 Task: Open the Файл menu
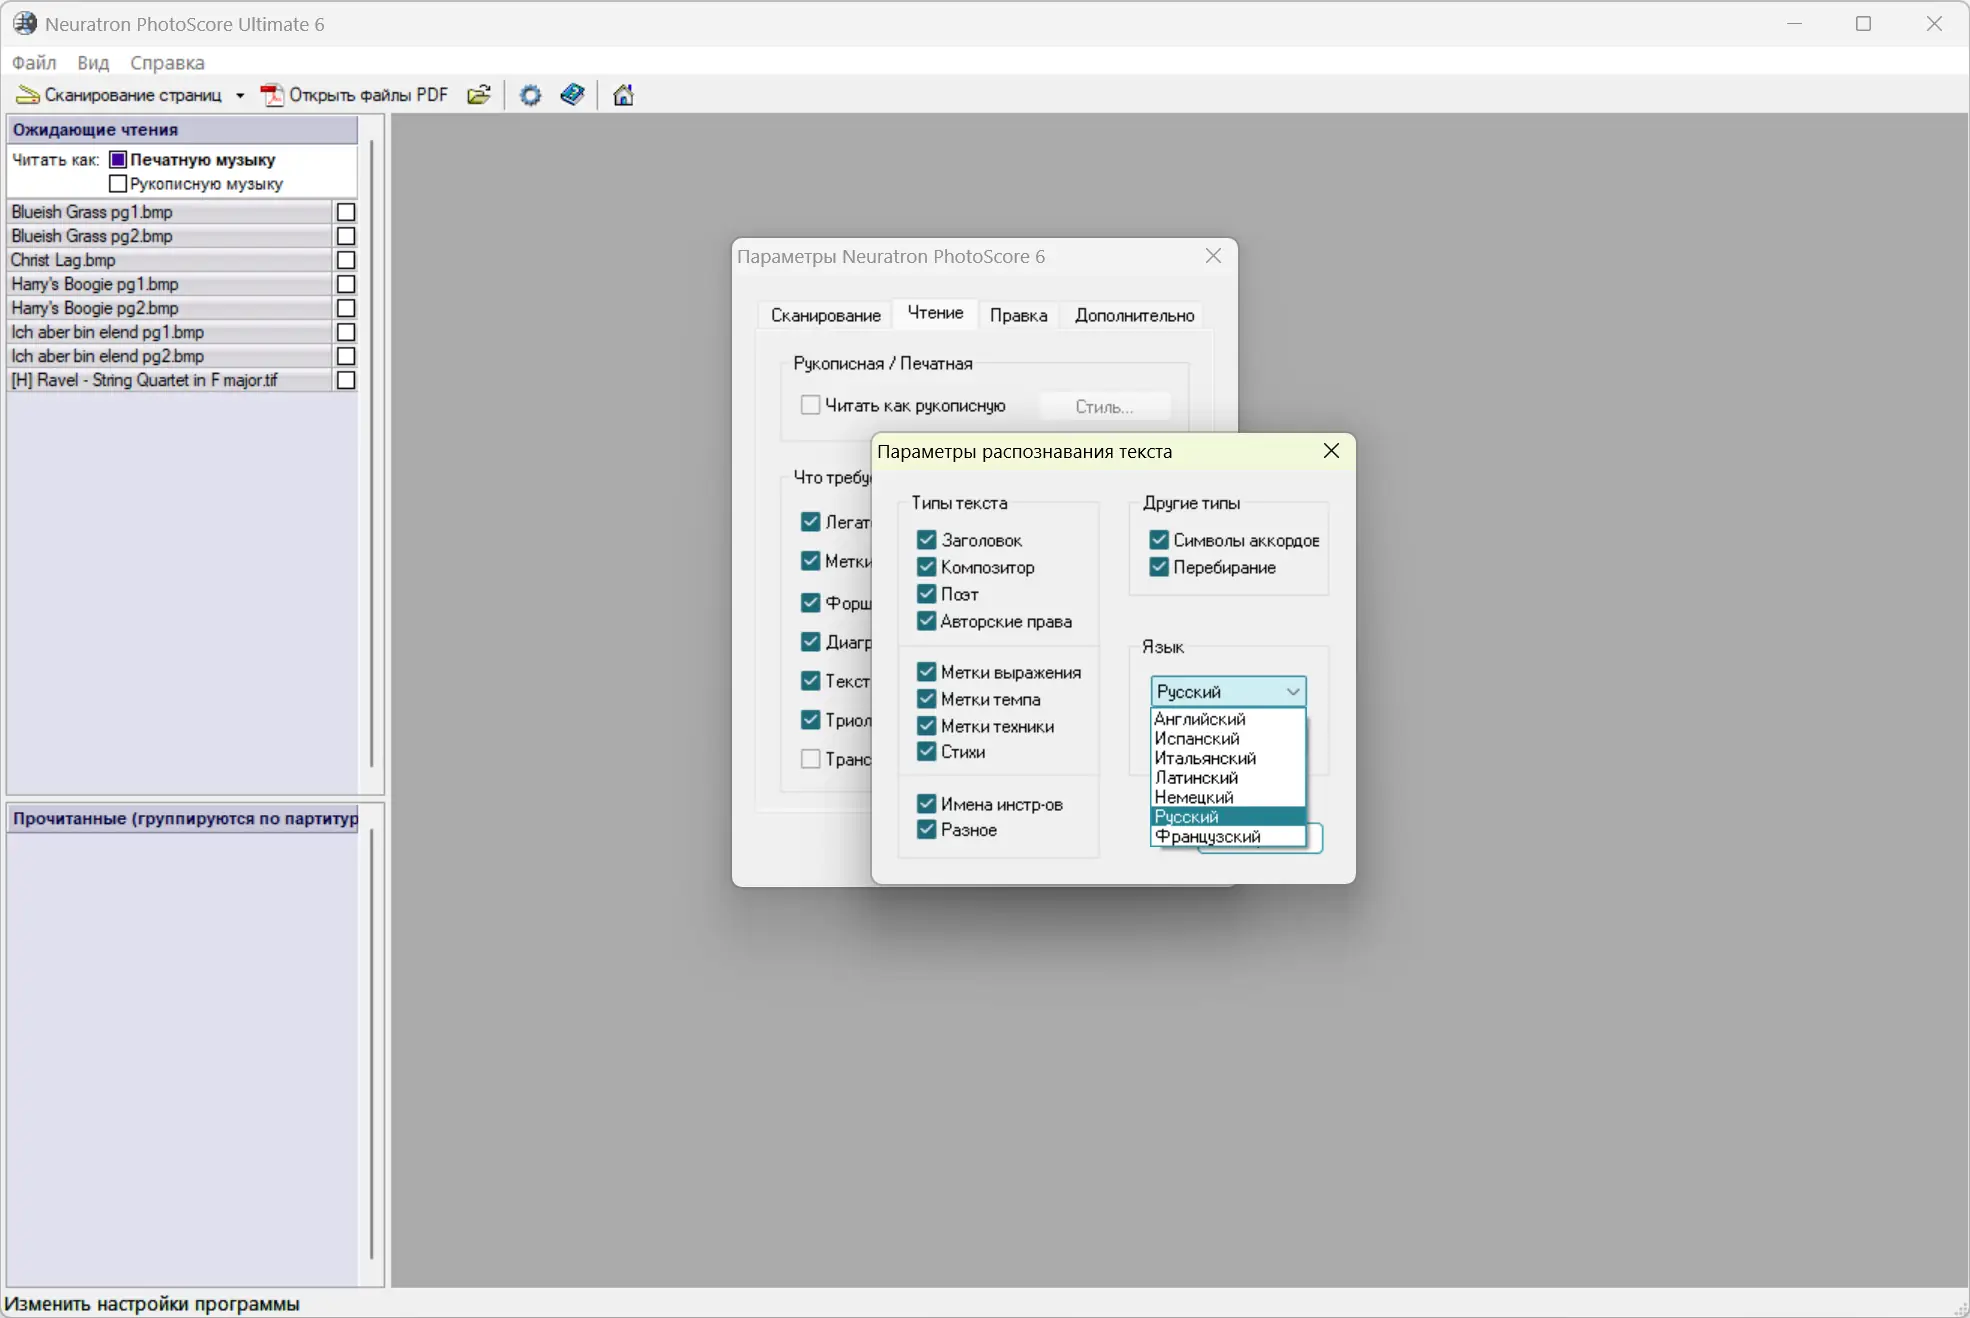pos(34,62)
